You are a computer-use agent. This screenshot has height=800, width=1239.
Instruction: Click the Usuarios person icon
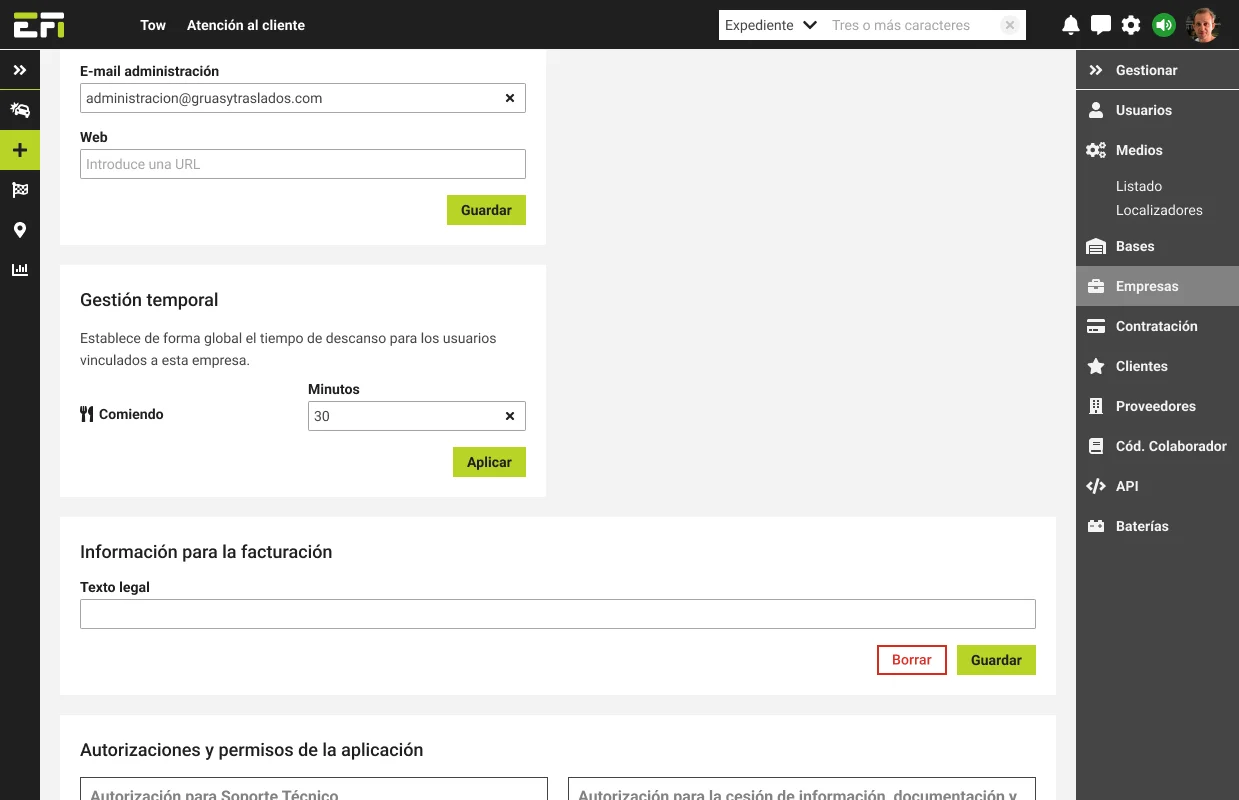pyautogui.click(x=1096, y=110)
